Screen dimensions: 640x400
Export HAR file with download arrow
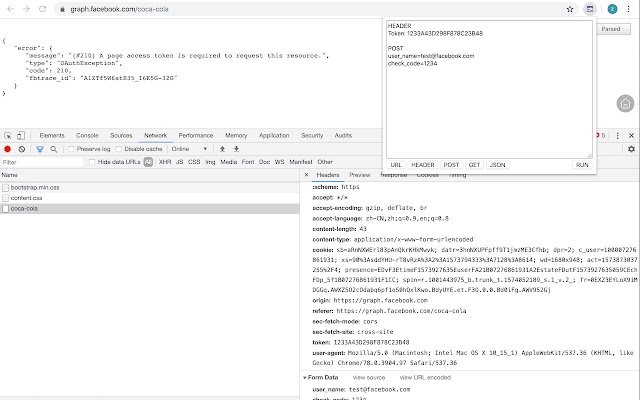click(236, 149)
